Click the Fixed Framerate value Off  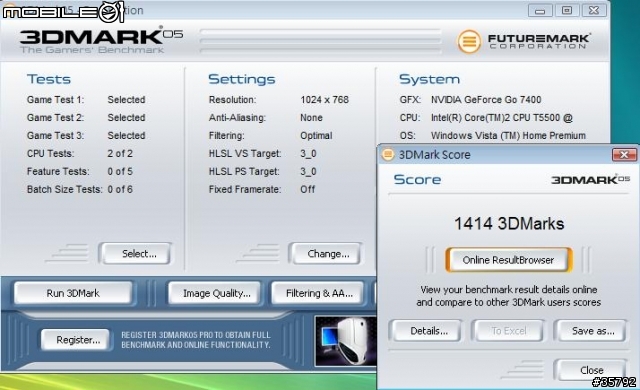pyautogui.click(x=308, y=189)
